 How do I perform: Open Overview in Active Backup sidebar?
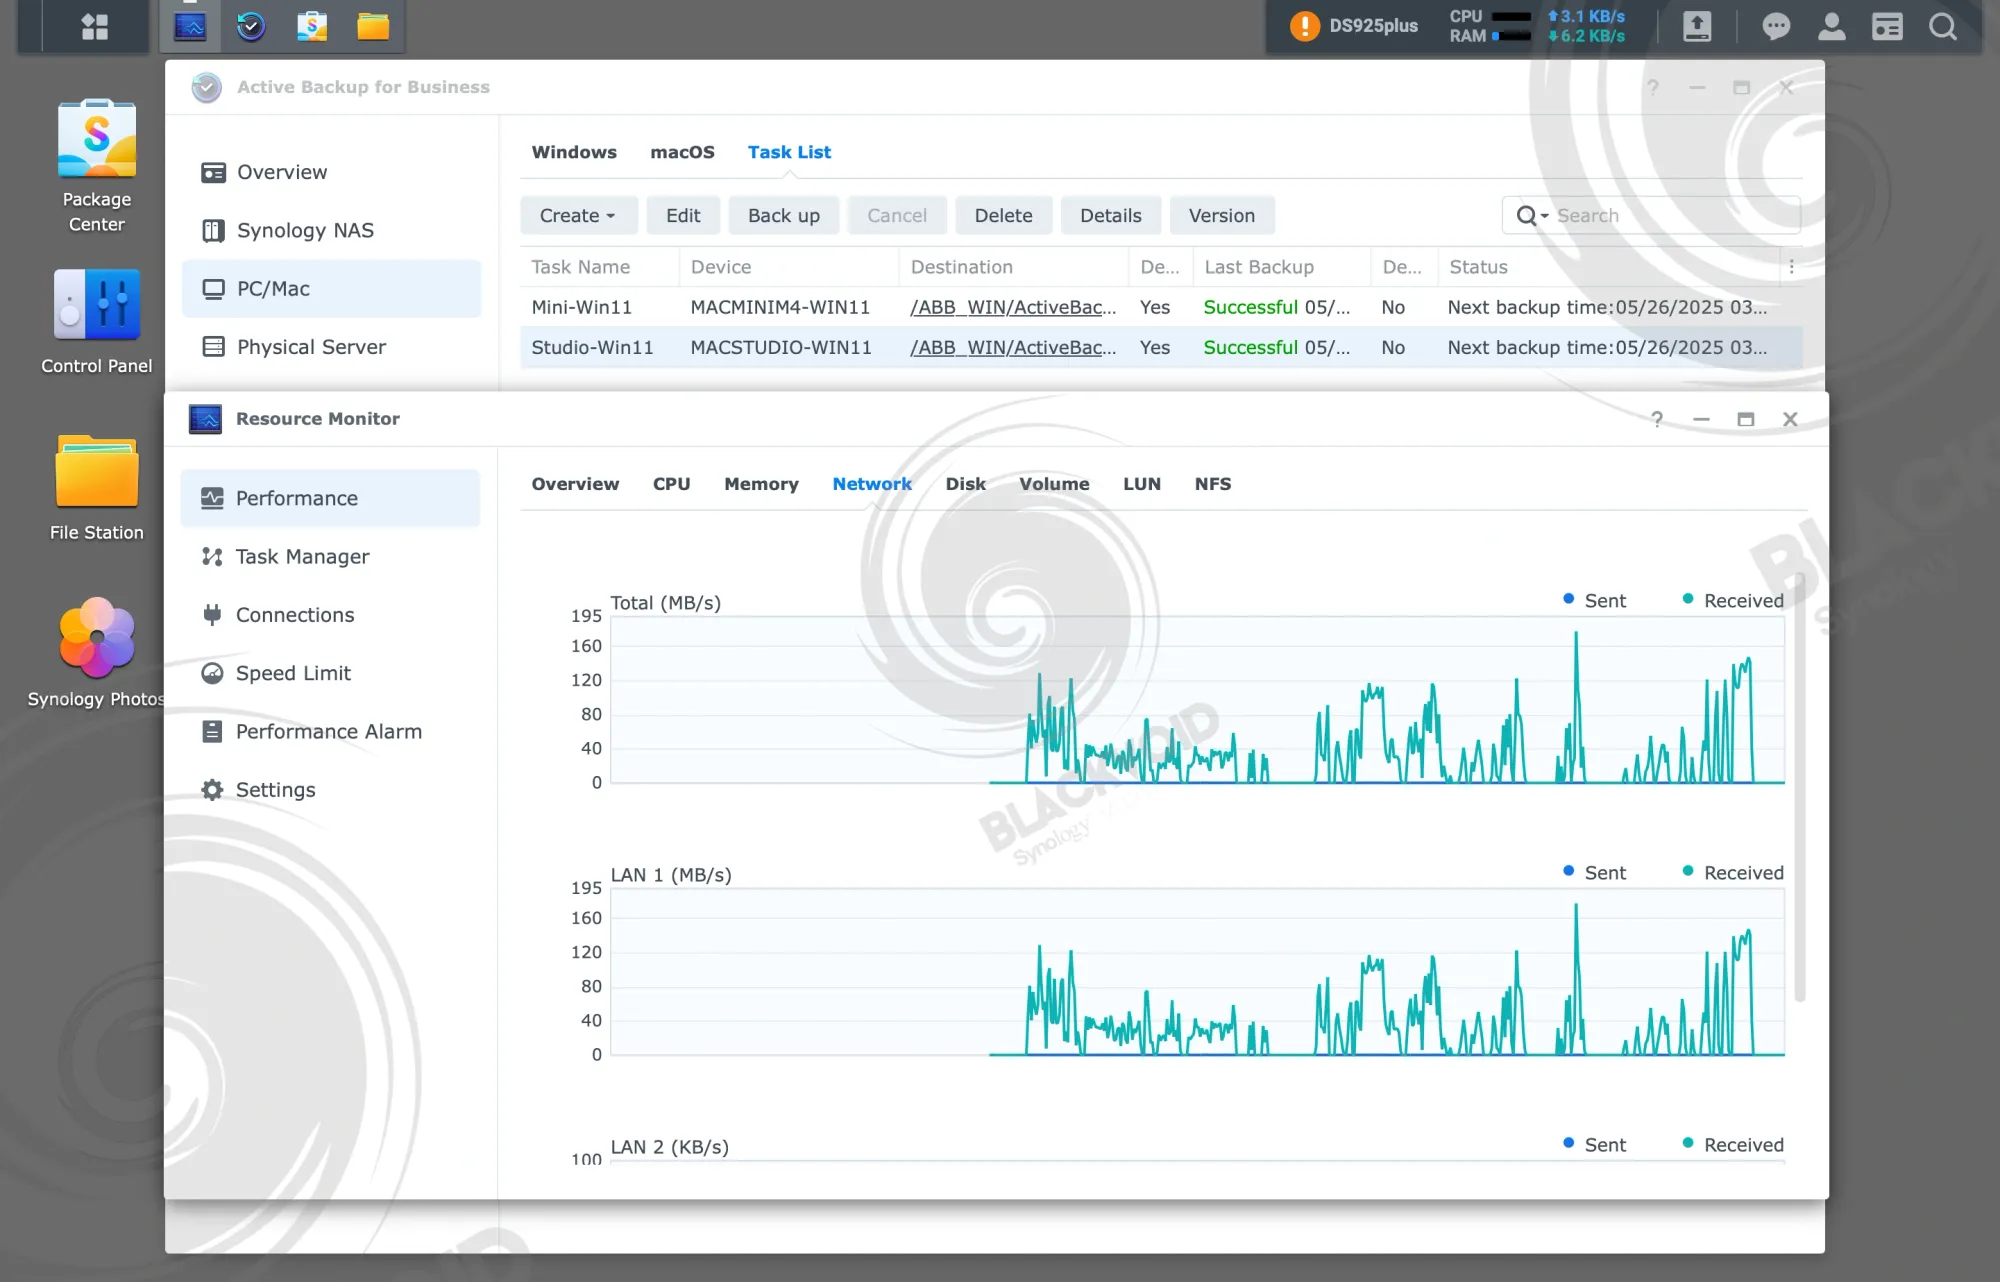tap(331, 172)
